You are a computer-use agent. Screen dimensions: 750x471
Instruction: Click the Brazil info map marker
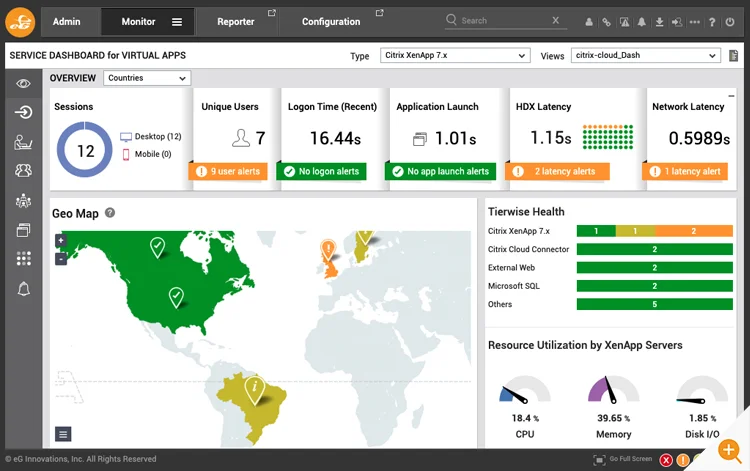click(x=254, y=389)
